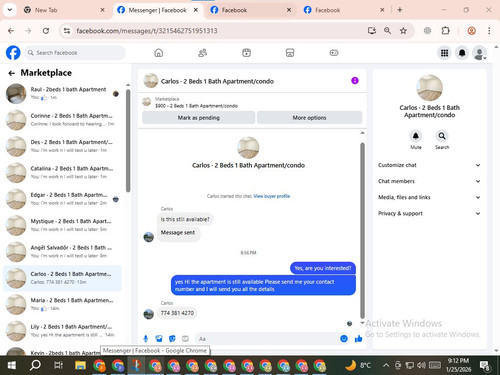Click the Facebook logo
The height and width of the screenshot is (375, 500).
[x=13, y=53]
